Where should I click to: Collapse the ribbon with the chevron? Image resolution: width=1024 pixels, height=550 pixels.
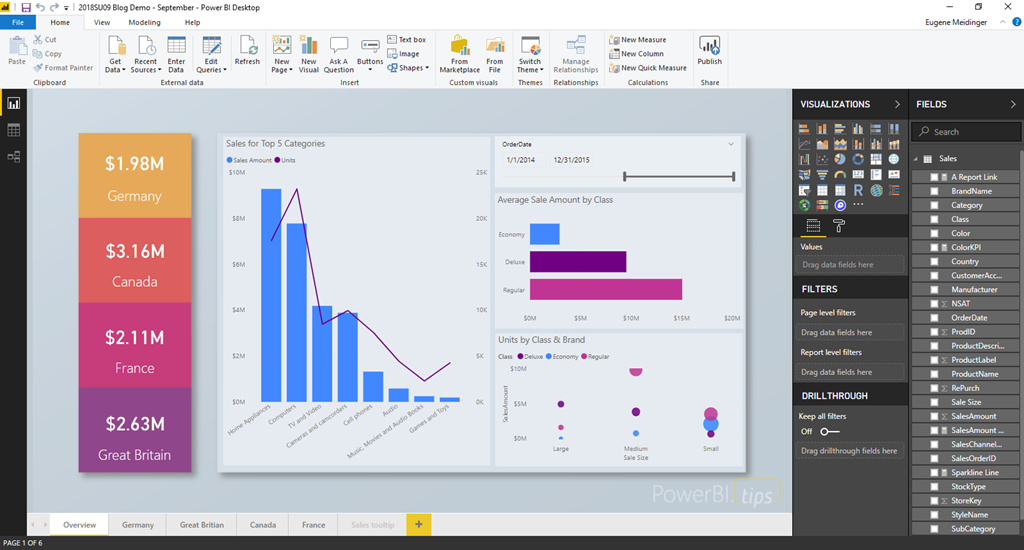point(1002,22)
